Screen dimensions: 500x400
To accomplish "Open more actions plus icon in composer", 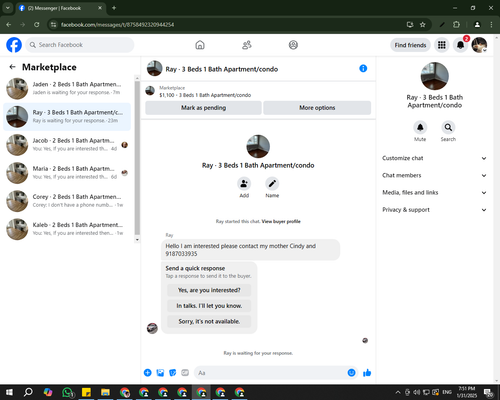I will (x=147, y=373).
